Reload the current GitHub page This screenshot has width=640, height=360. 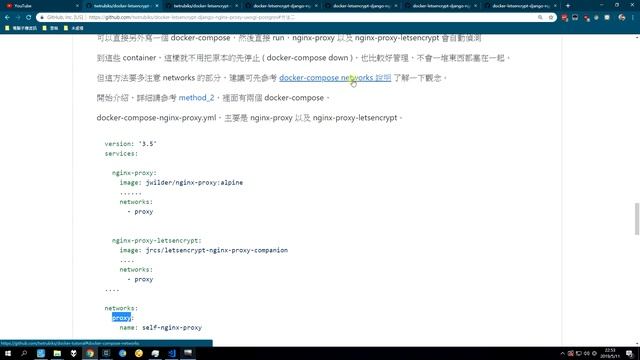[x=29, y=18]
